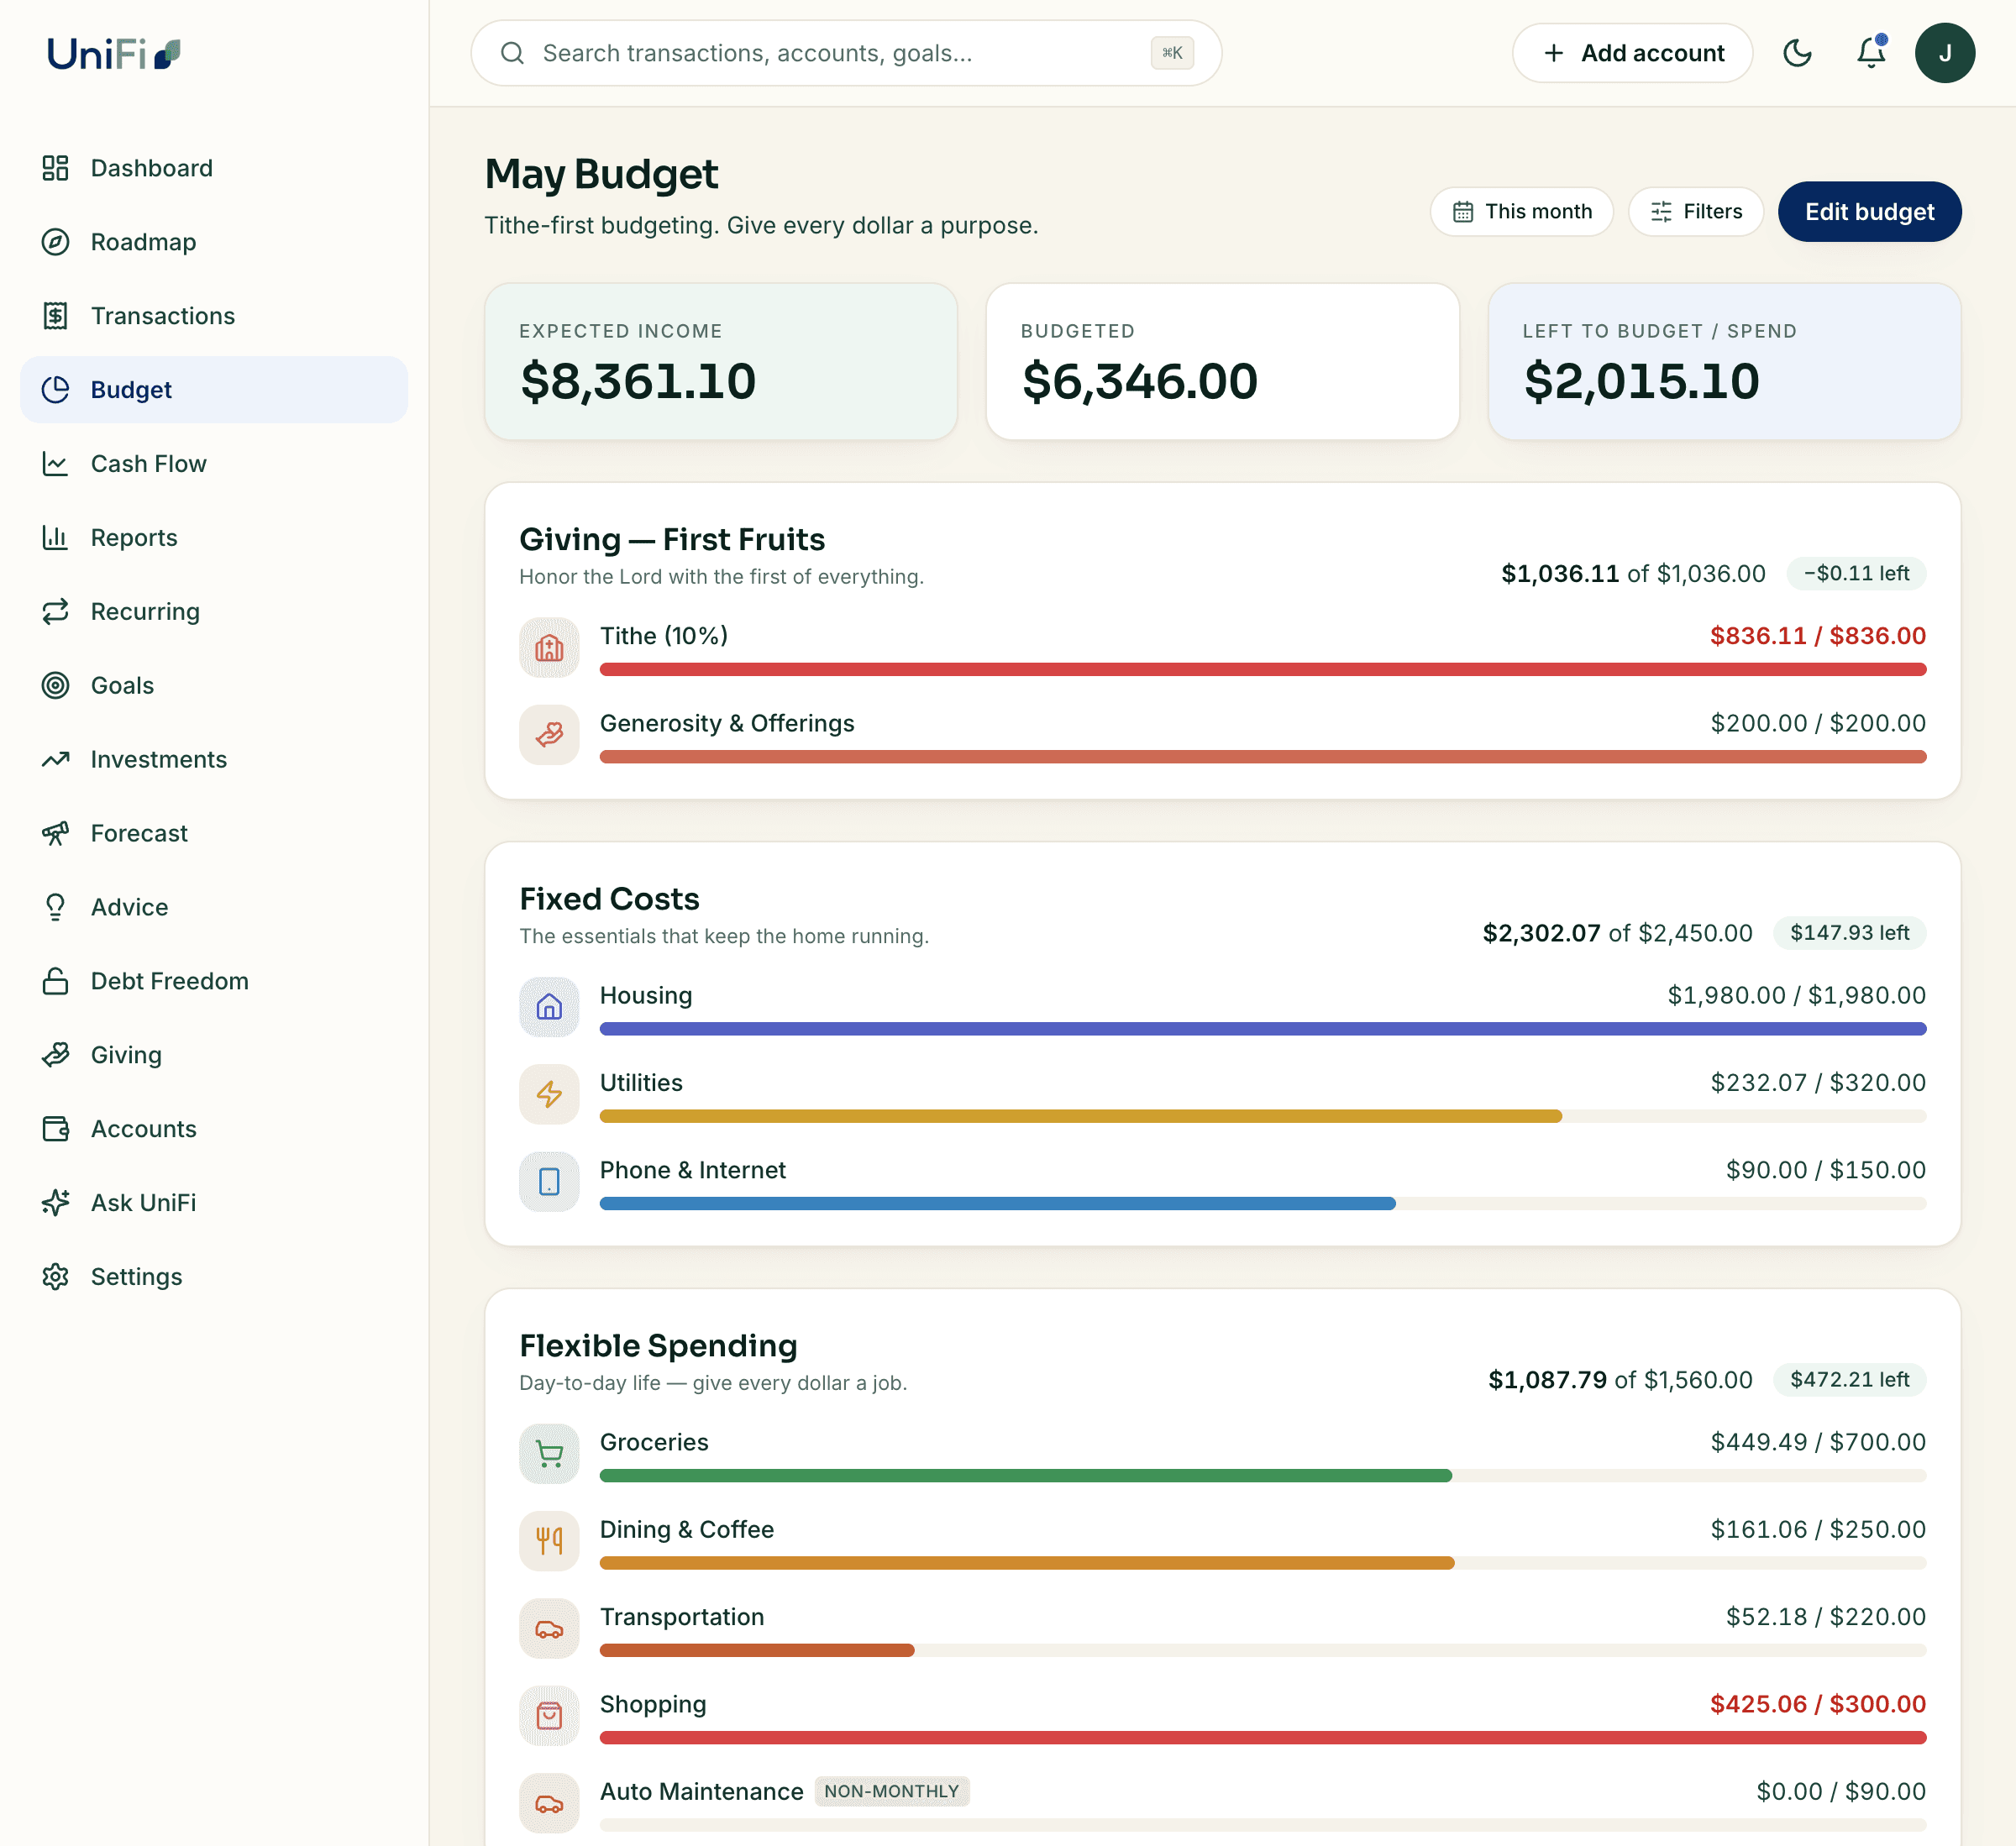Click the Tithe red progress bar
Image resolution: width=2016 pixels, height=1846 pixels.
tap(1262, 670)
